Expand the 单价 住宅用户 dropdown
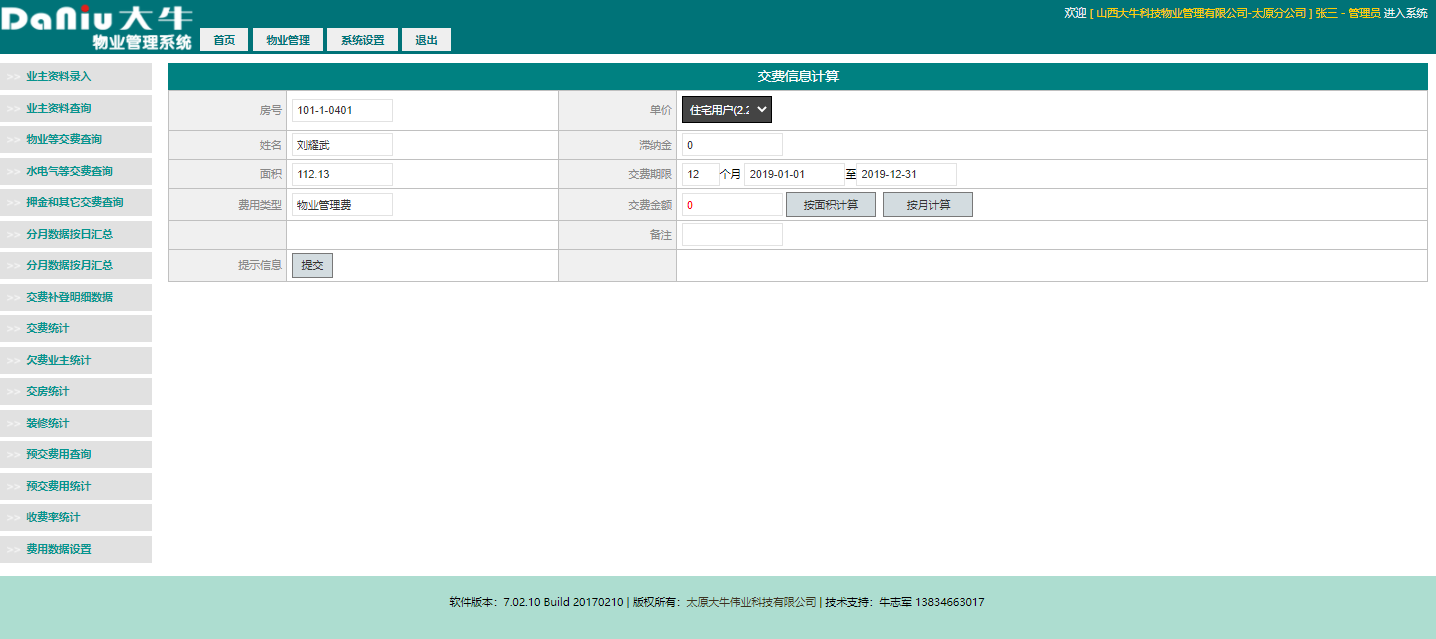Image resolution: width=1436 pixels, height=639 pixels. (x=727, y=110)
